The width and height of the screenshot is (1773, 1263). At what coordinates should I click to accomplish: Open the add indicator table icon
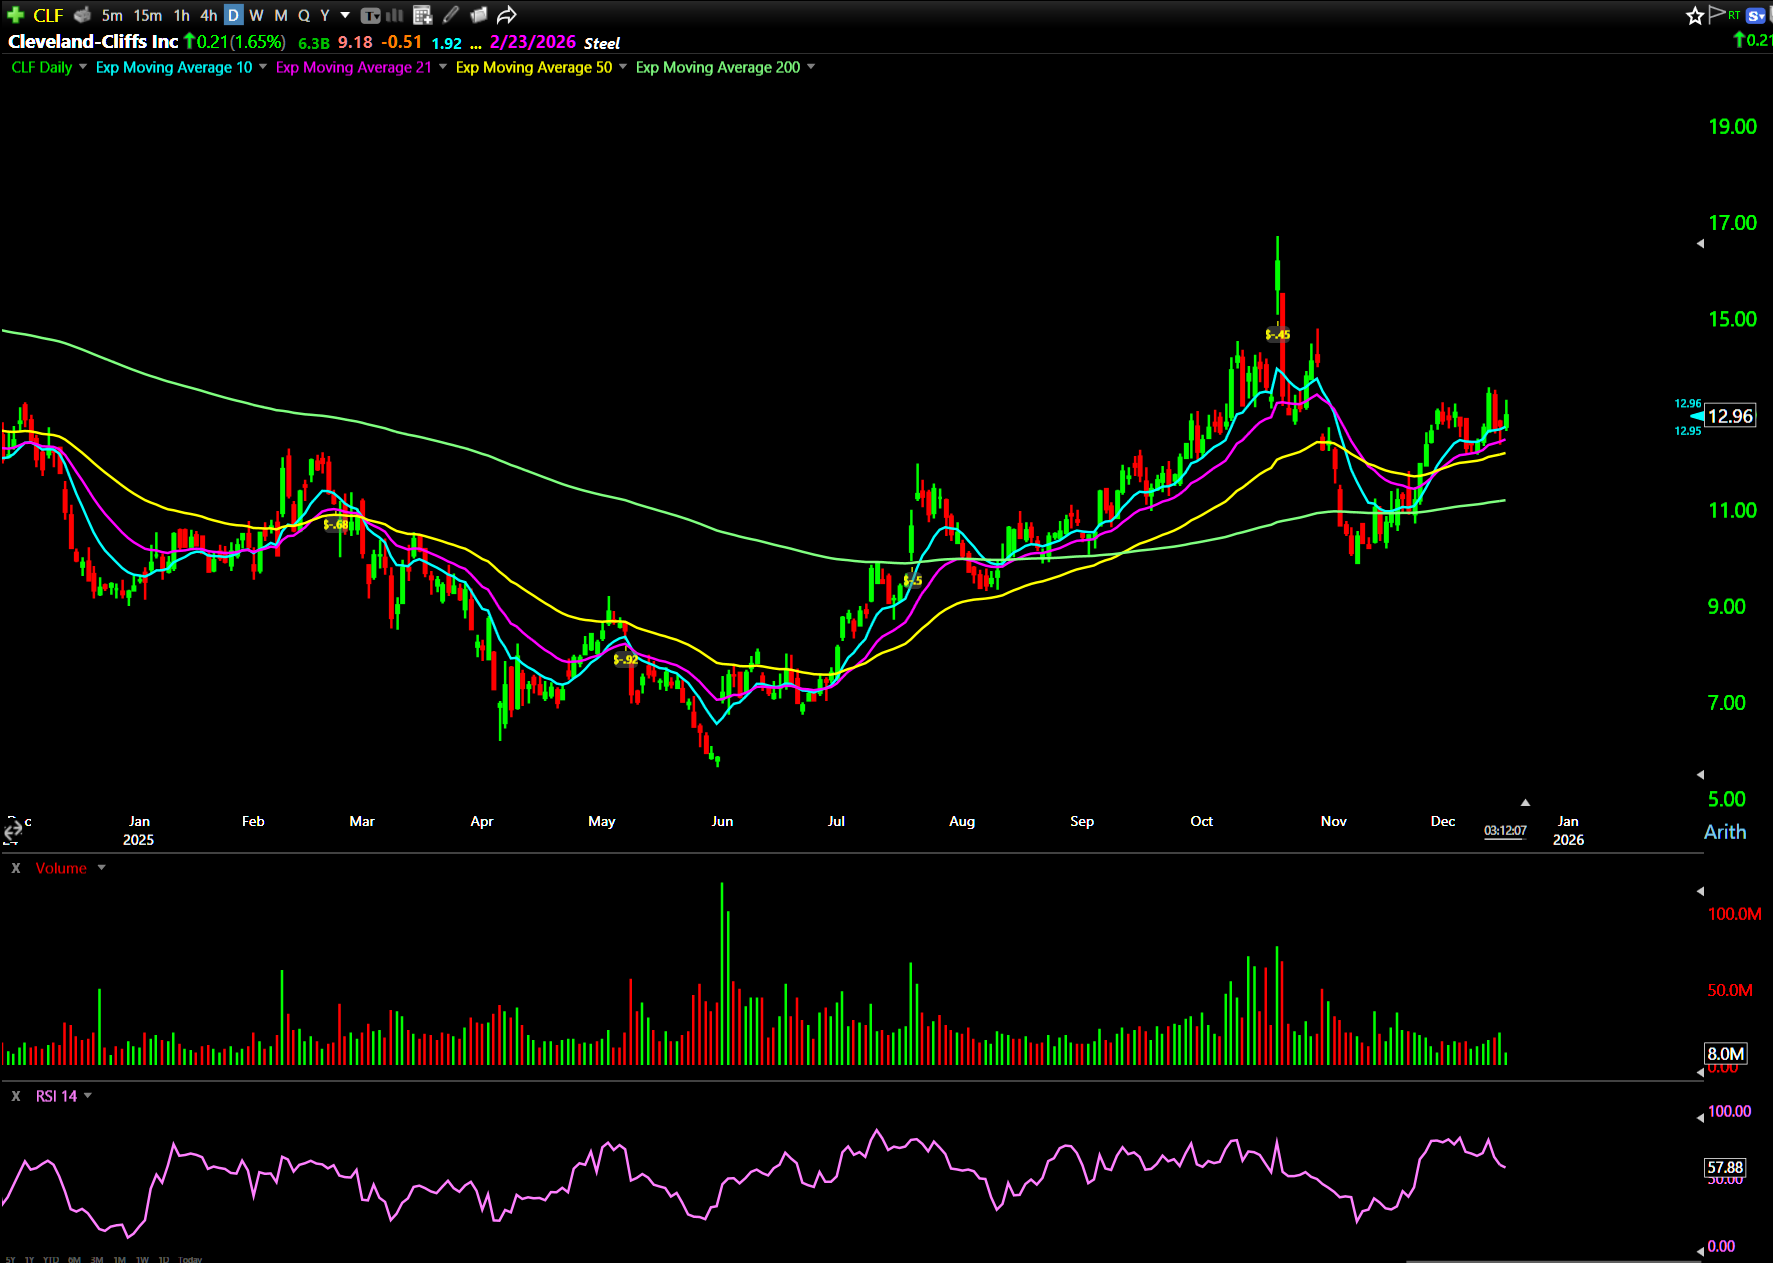tap(422, 15)
